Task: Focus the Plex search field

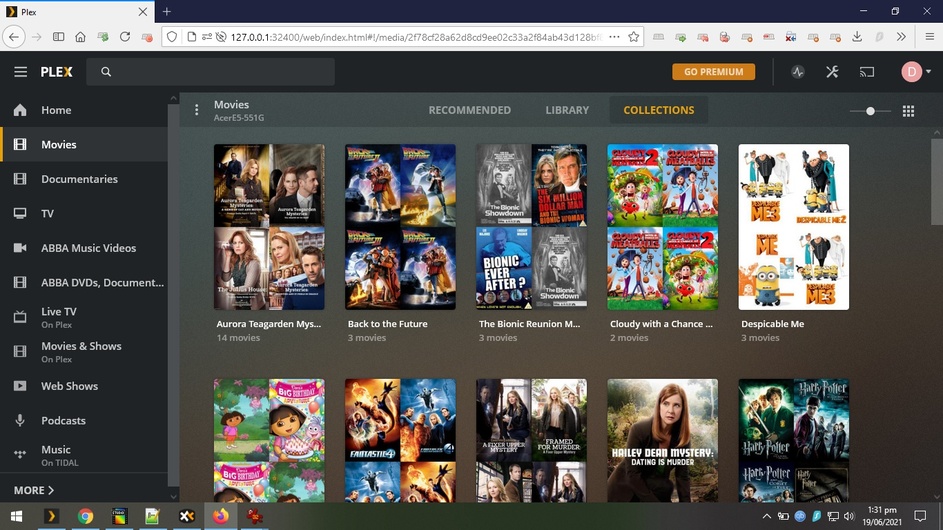Action: 210,72
